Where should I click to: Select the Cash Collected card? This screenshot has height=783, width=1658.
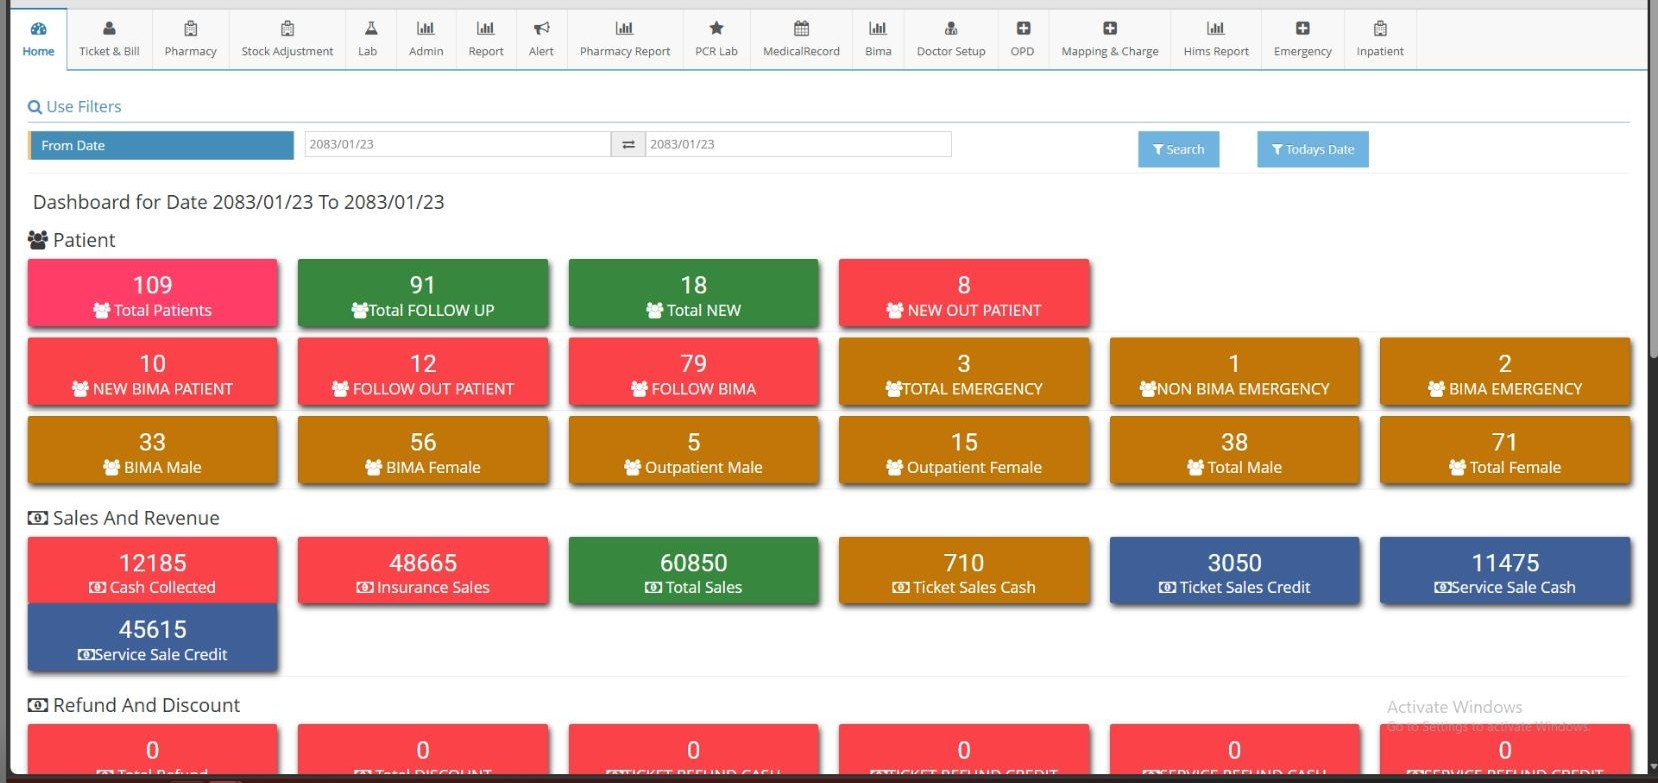click(x=153, y=571)
